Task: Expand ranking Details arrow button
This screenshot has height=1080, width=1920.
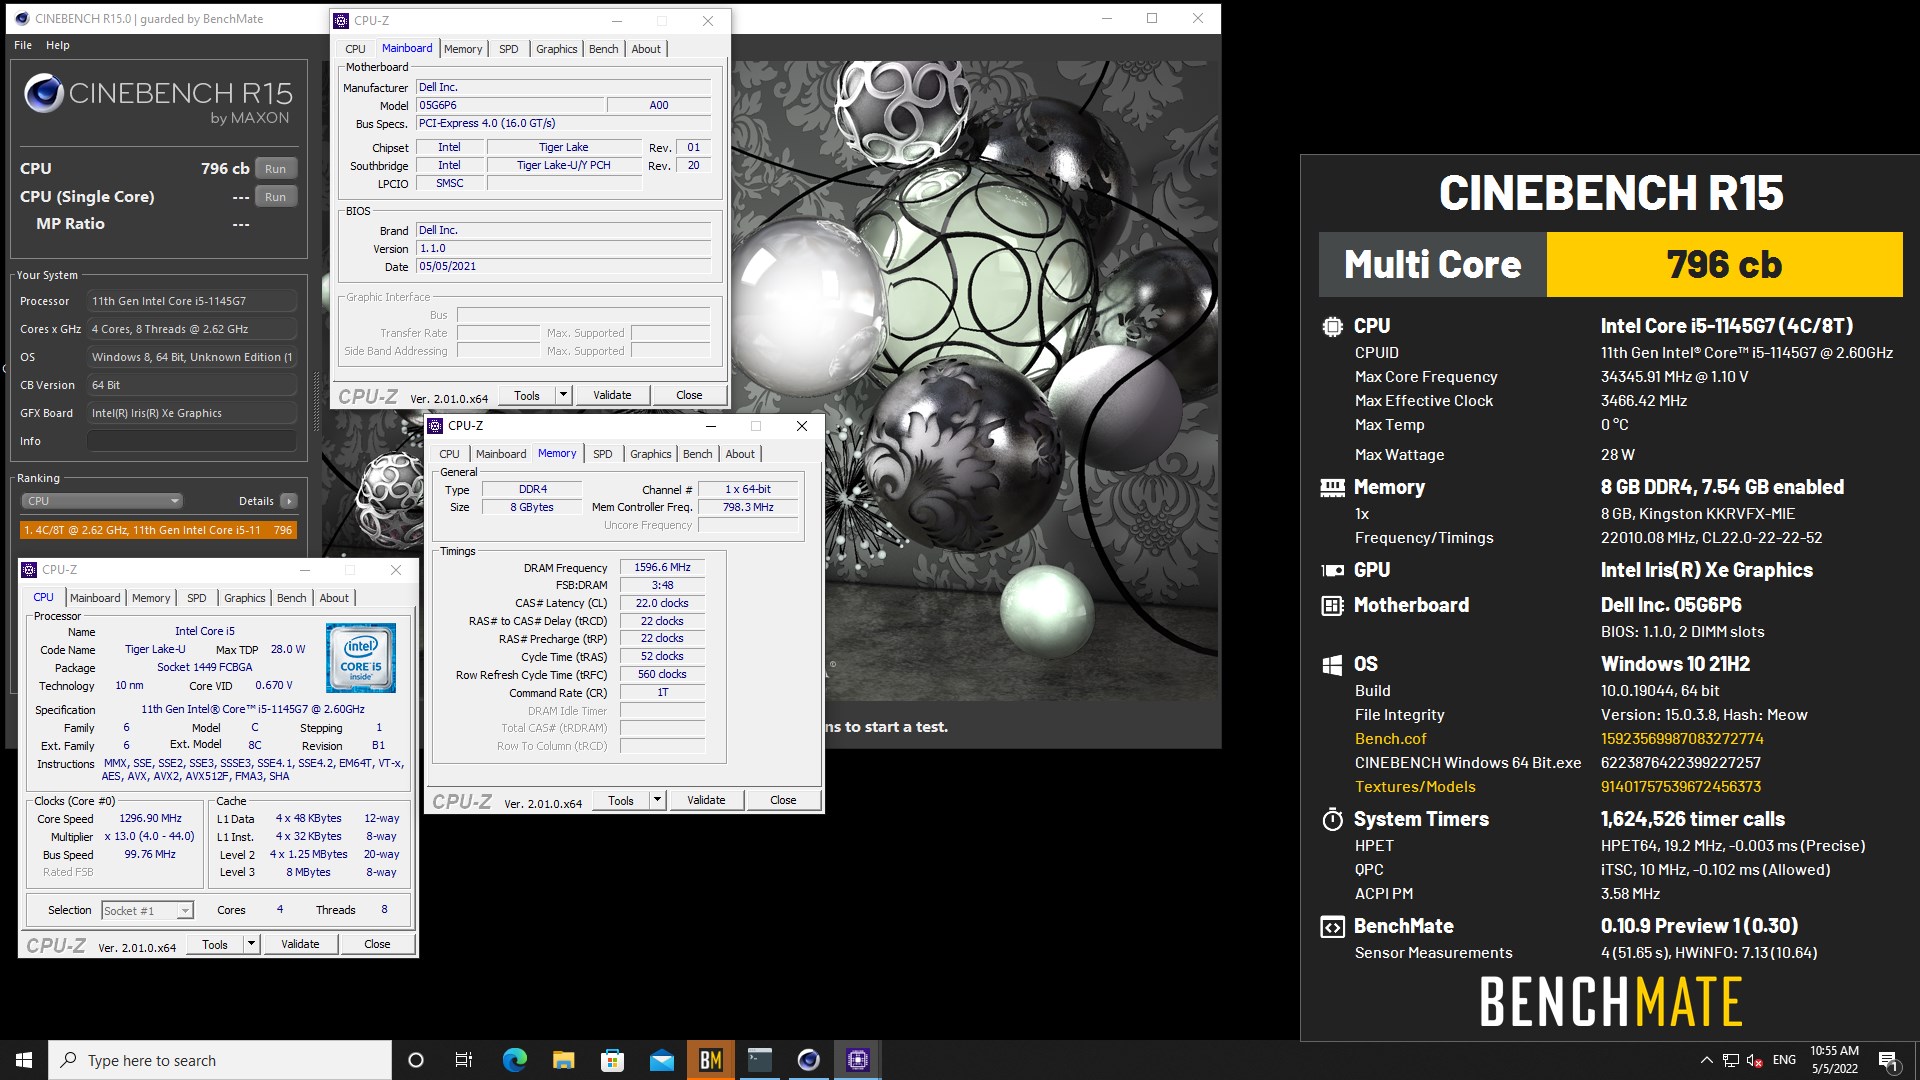Action: (288, 501)
